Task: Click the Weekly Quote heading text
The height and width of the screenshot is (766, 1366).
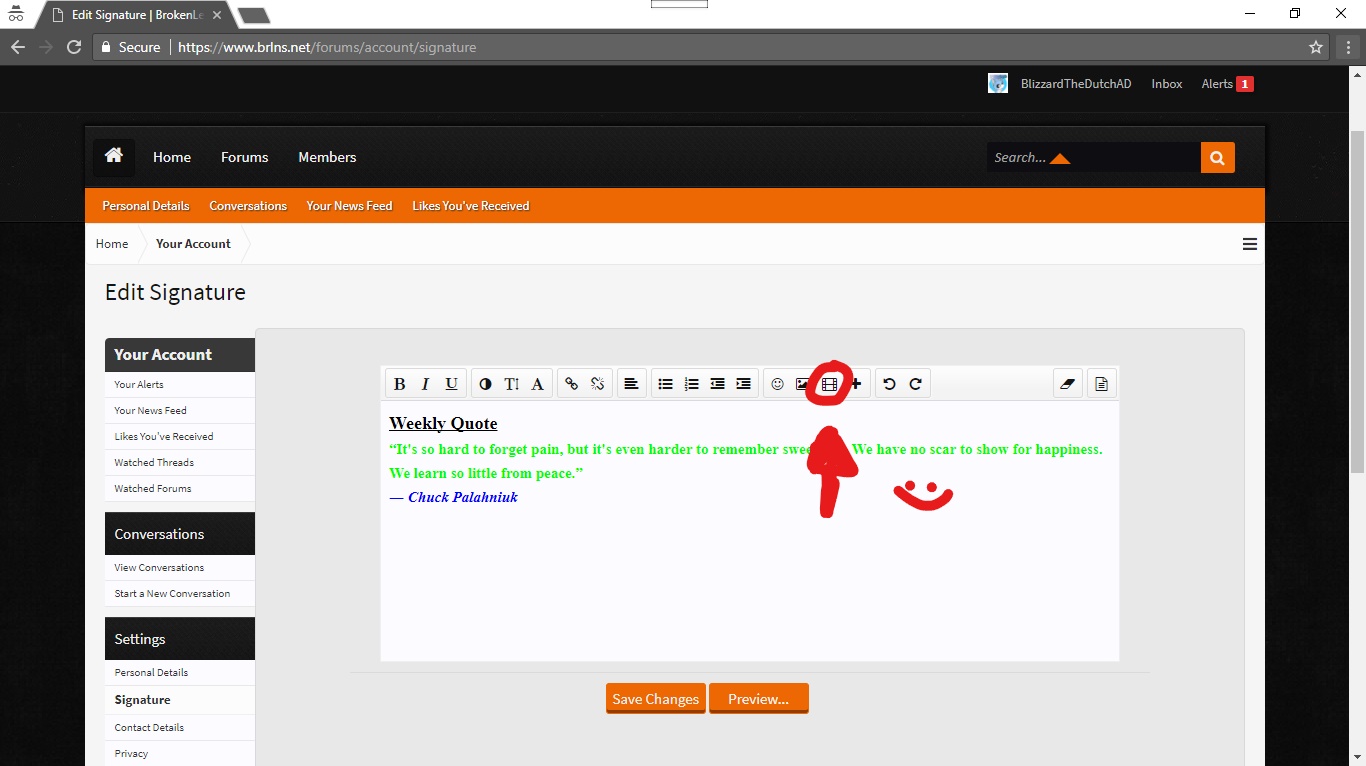Action: (x=443, y=424)
